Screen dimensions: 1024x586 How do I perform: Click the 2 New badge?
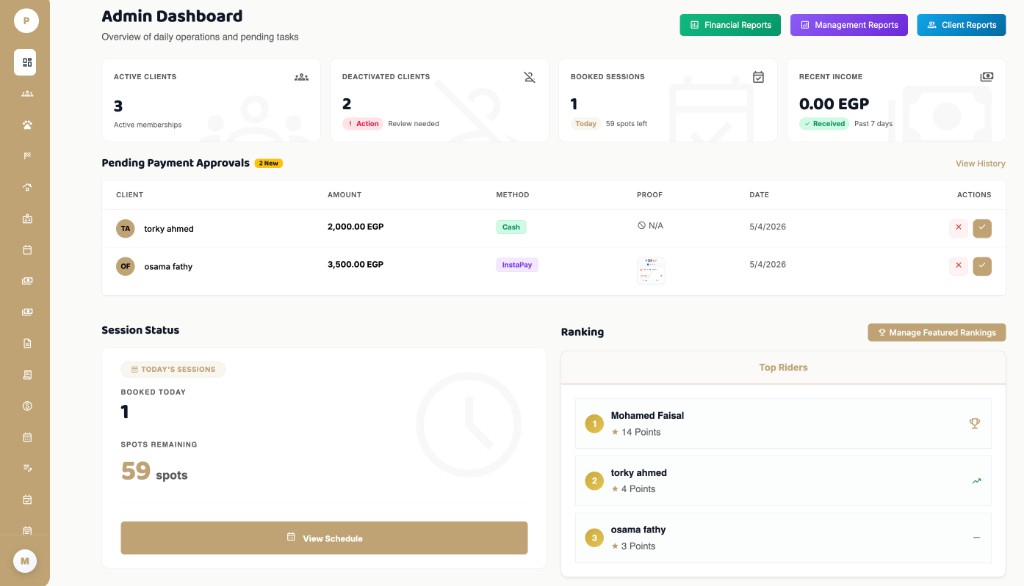pos(268,163)
